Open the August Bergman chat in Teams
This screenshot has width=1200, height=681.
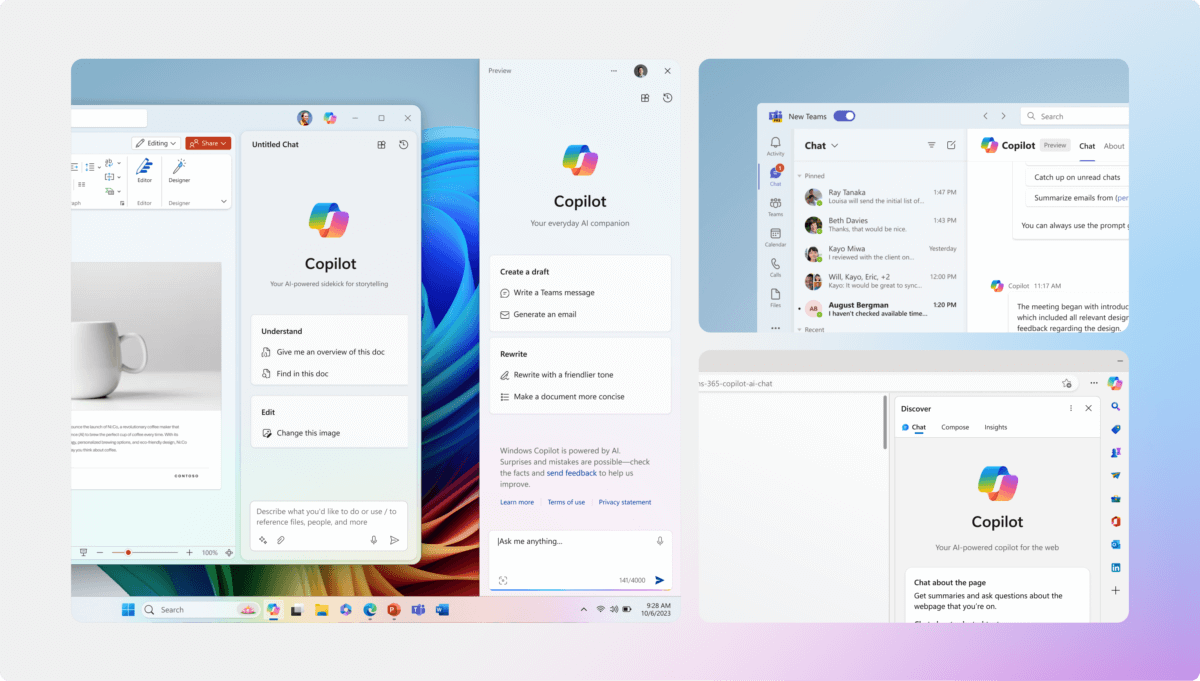[x=880, y=308]
